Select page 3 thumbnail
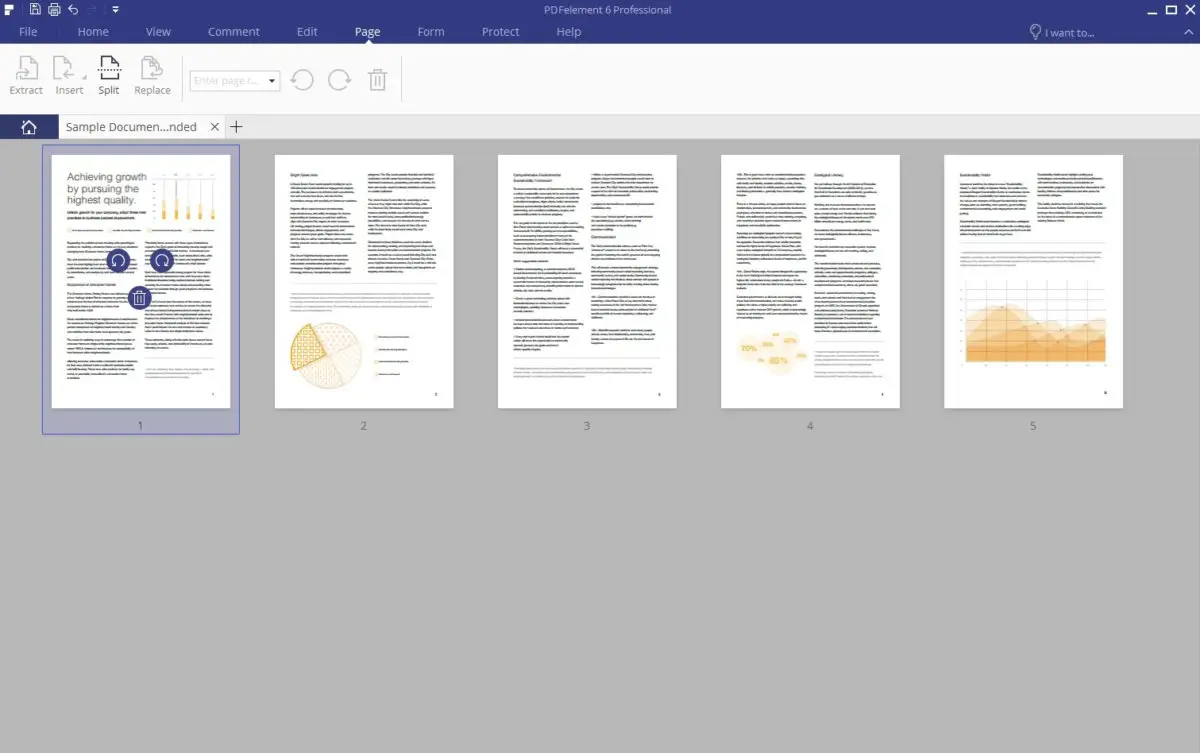The width and height of the screenshot is (1200, 753). coord(587,281)
